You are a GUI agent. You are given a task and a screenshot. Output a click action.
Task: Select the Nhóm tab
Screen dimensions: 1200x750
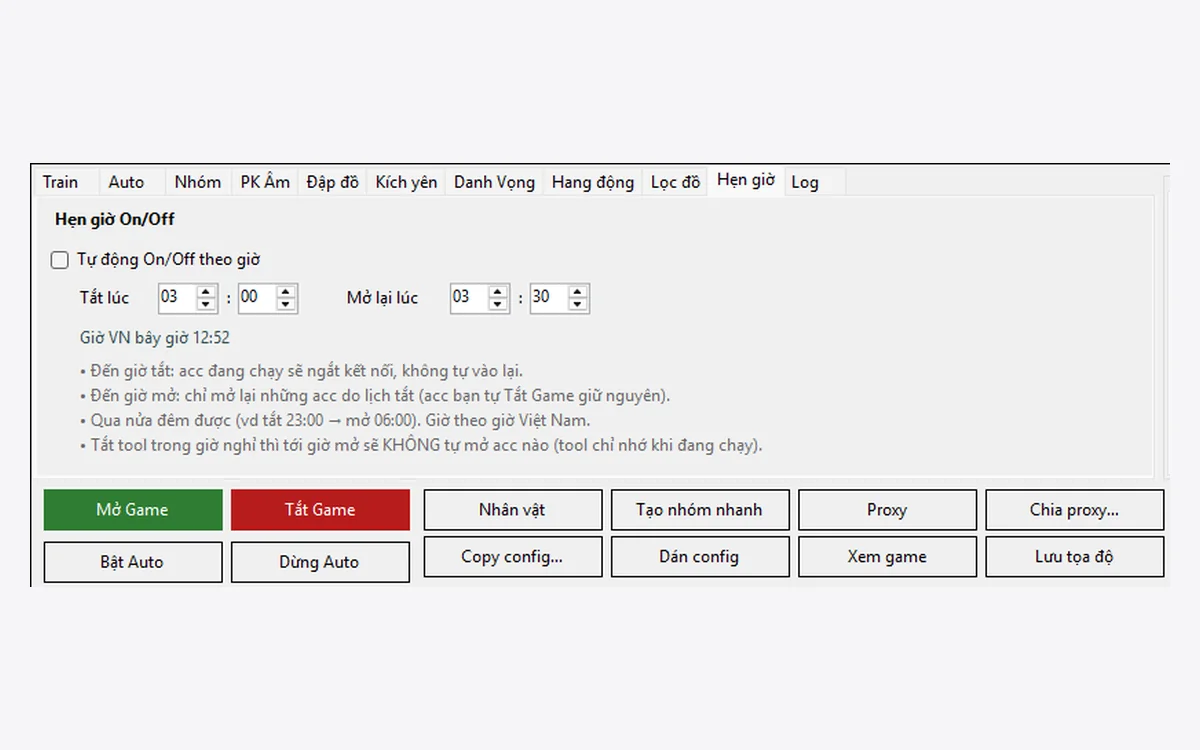198,182
